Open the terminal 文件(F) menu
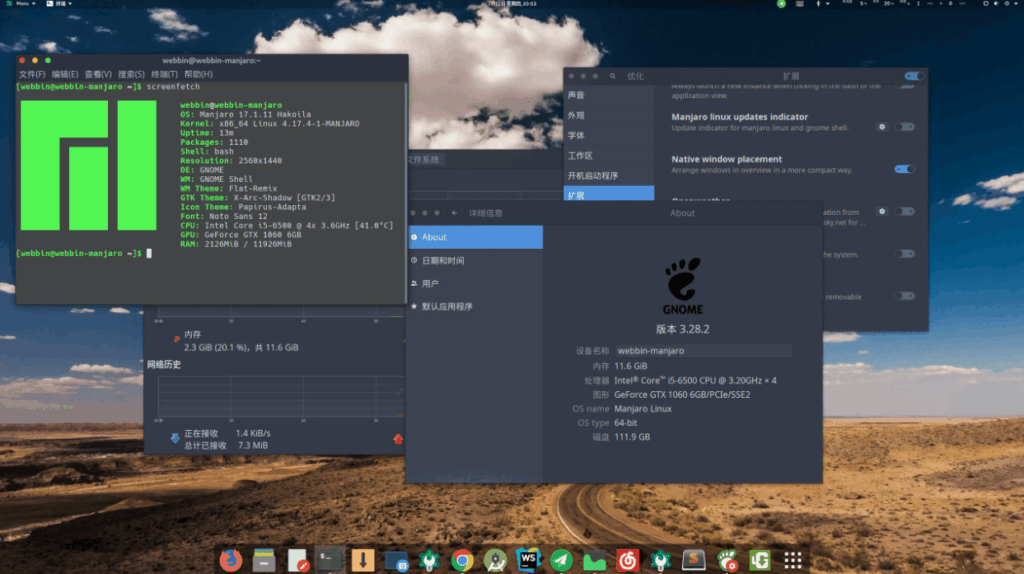Image resolution: width=1024 pixels, height=574 pixels. point(32,74)
